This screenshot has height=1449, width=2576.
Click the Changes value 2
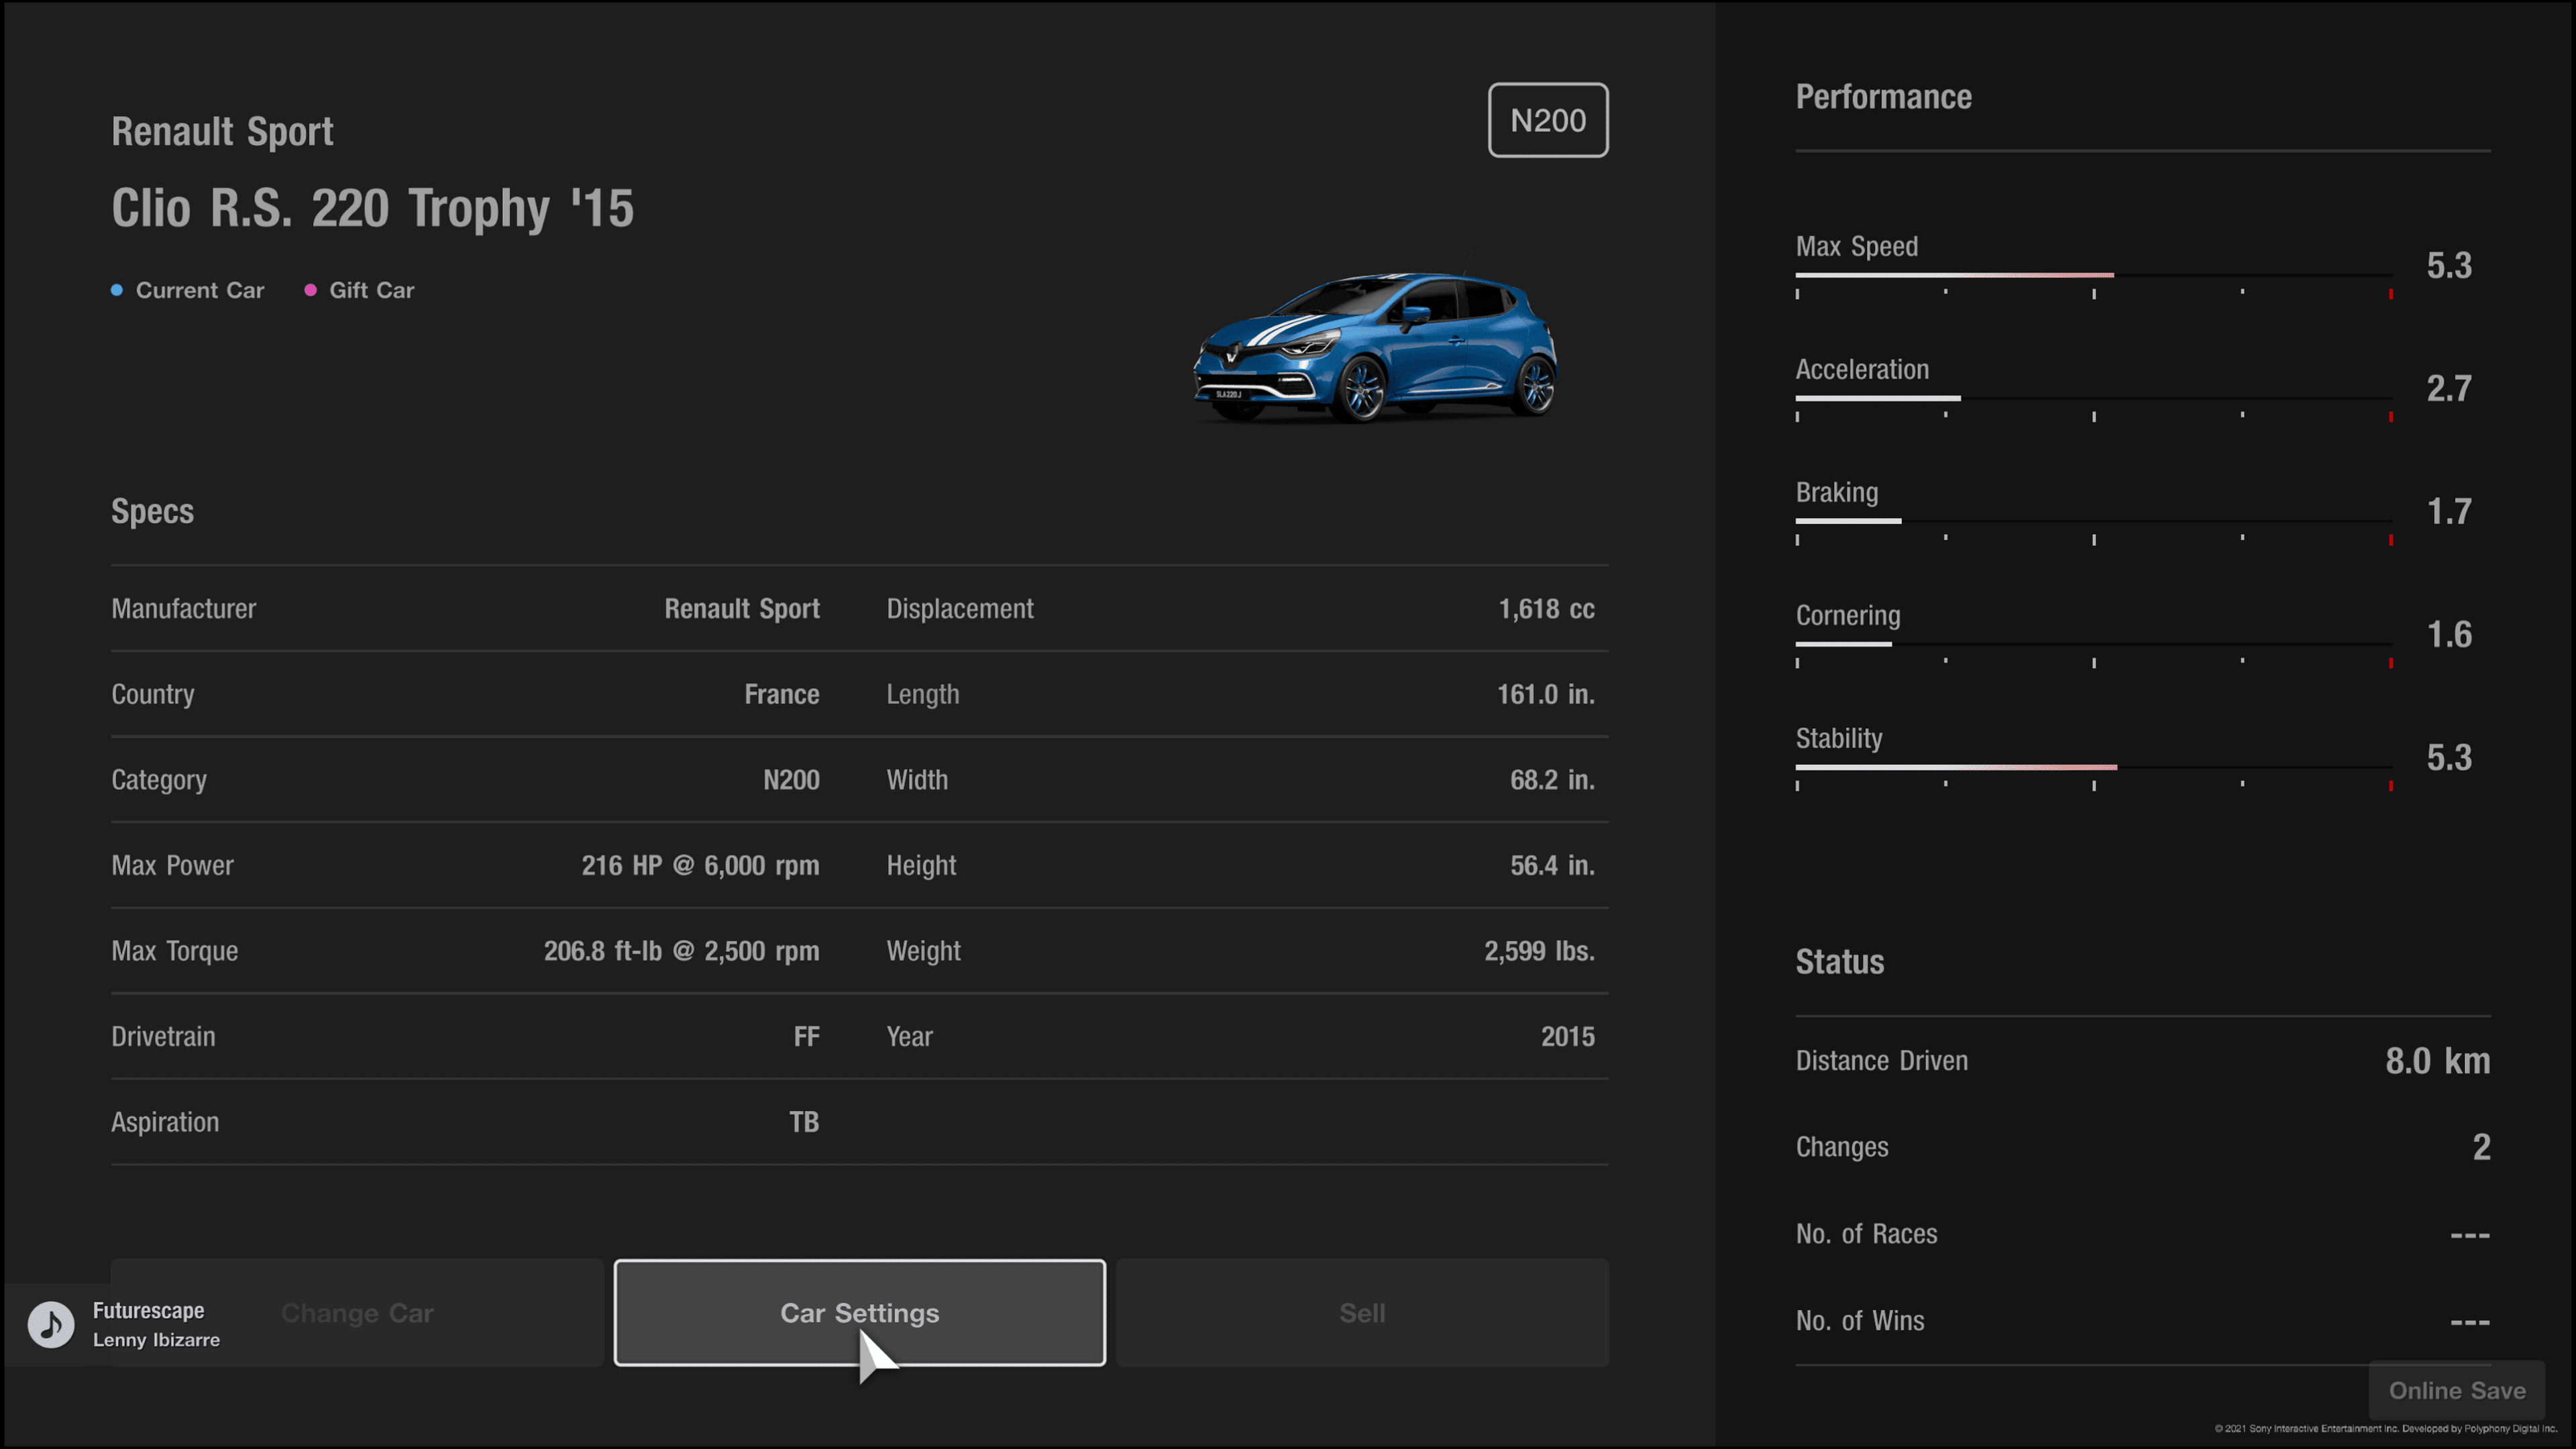pyautogui.click(x=2481, y=1147)
